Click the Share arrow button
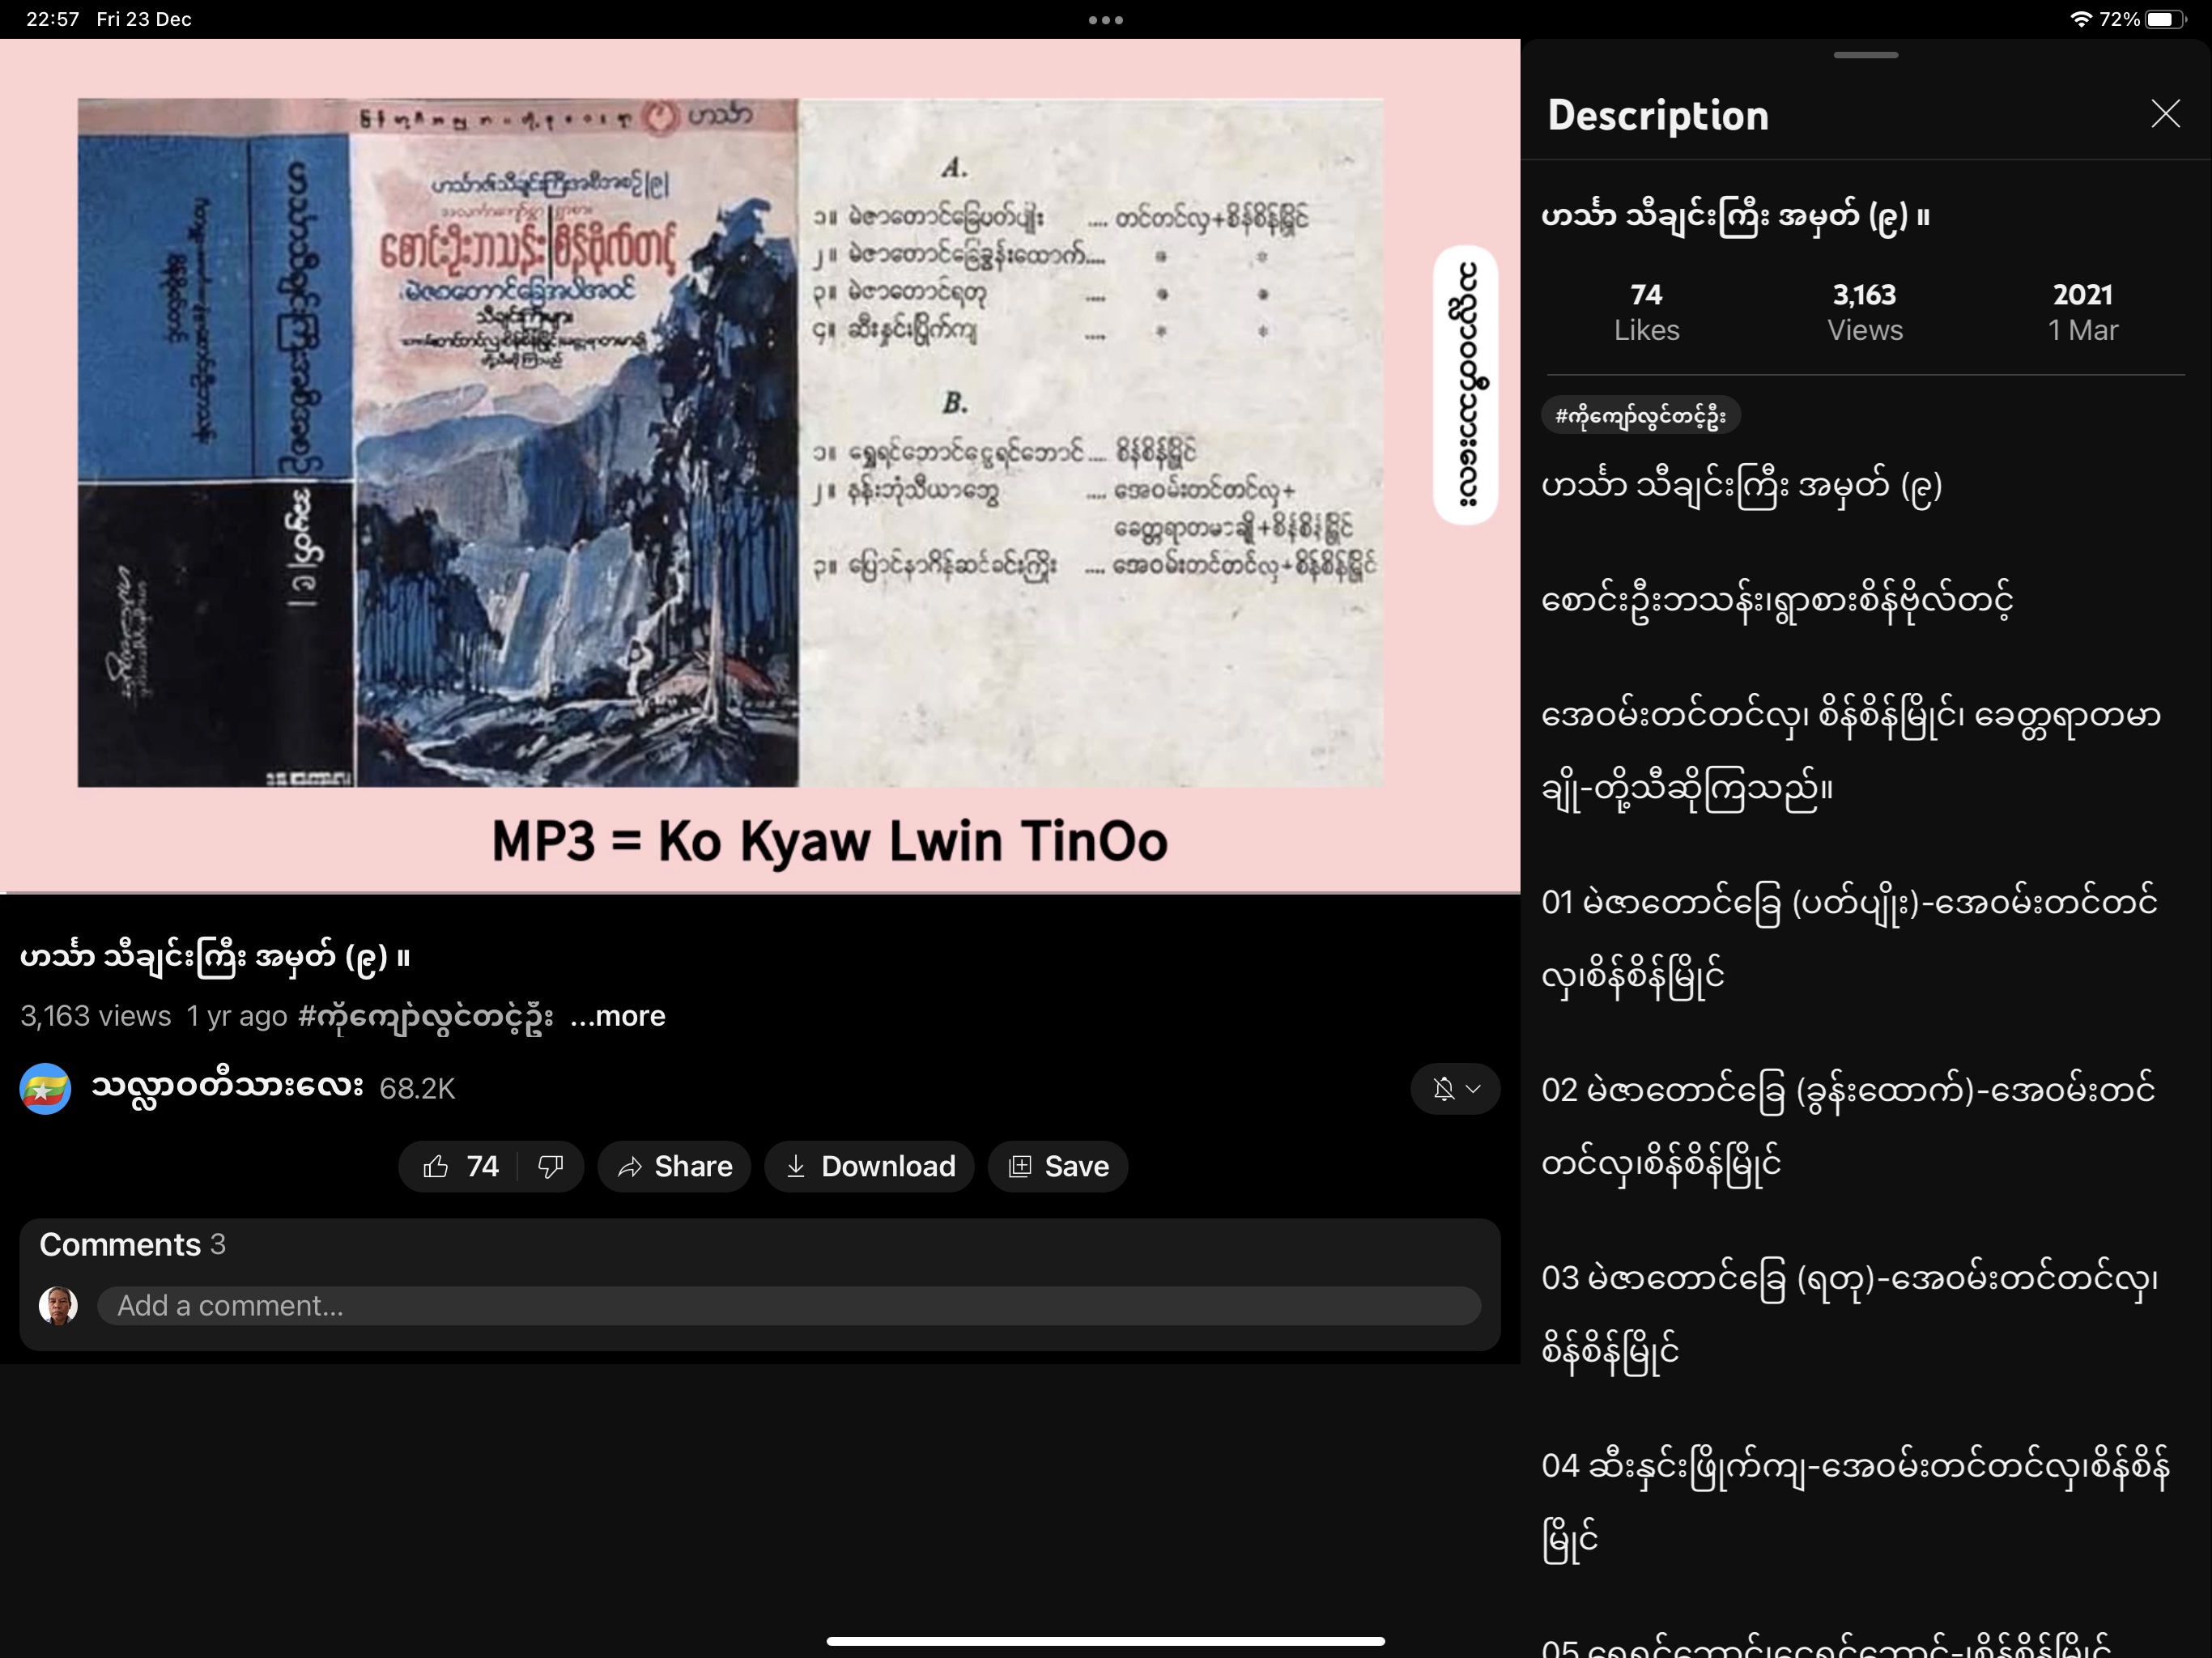Viewport: 2212px width, 1658px height. click(x=674, y=1166)
